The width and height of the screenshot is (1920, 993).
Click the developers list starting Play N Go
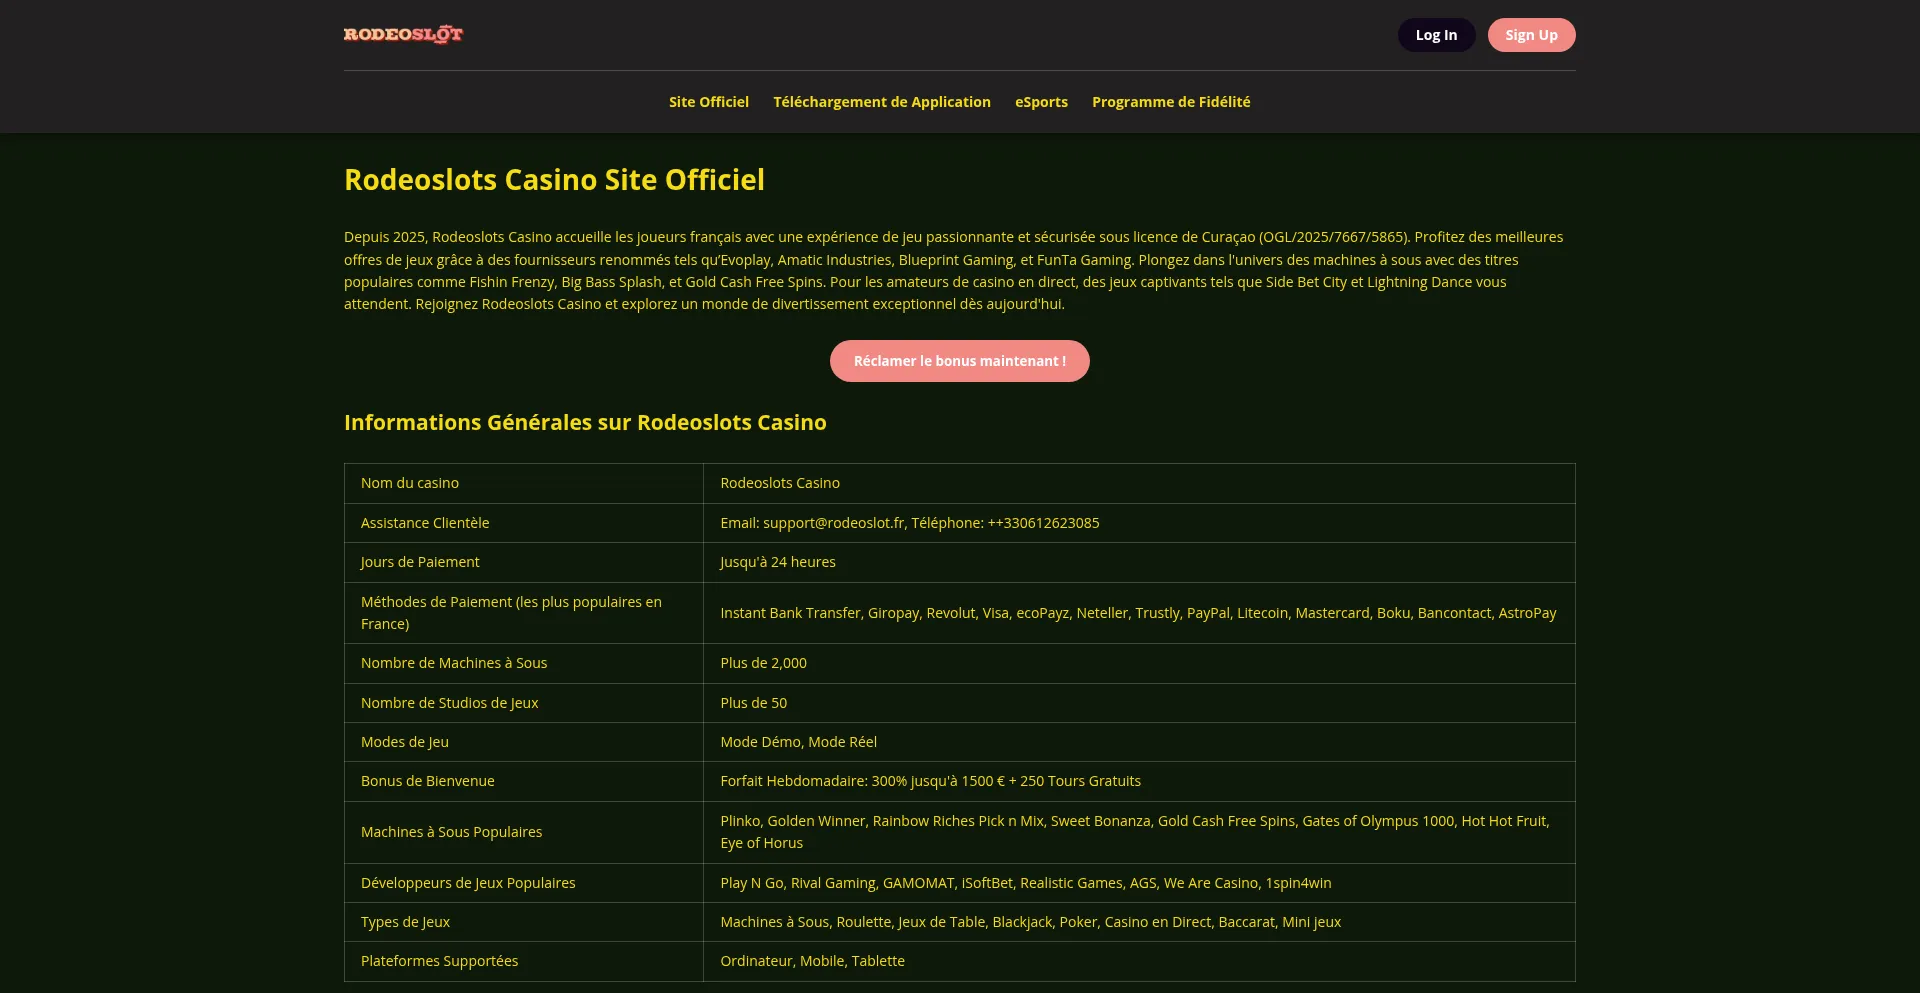pyautogui.click(x=1139, y=883)
